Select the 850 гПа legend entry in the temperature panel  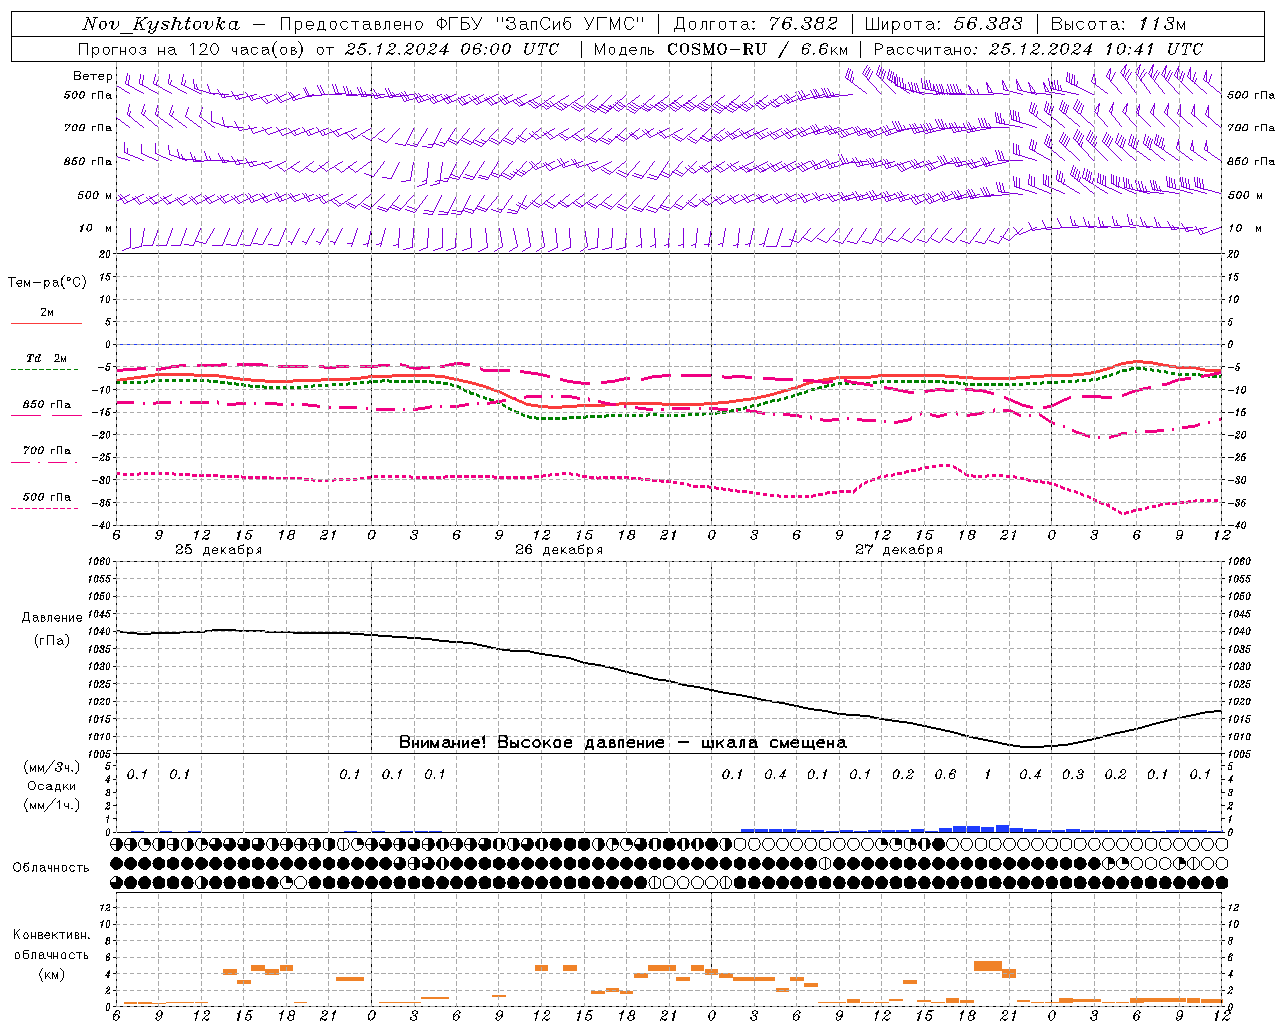coord(47,405)
